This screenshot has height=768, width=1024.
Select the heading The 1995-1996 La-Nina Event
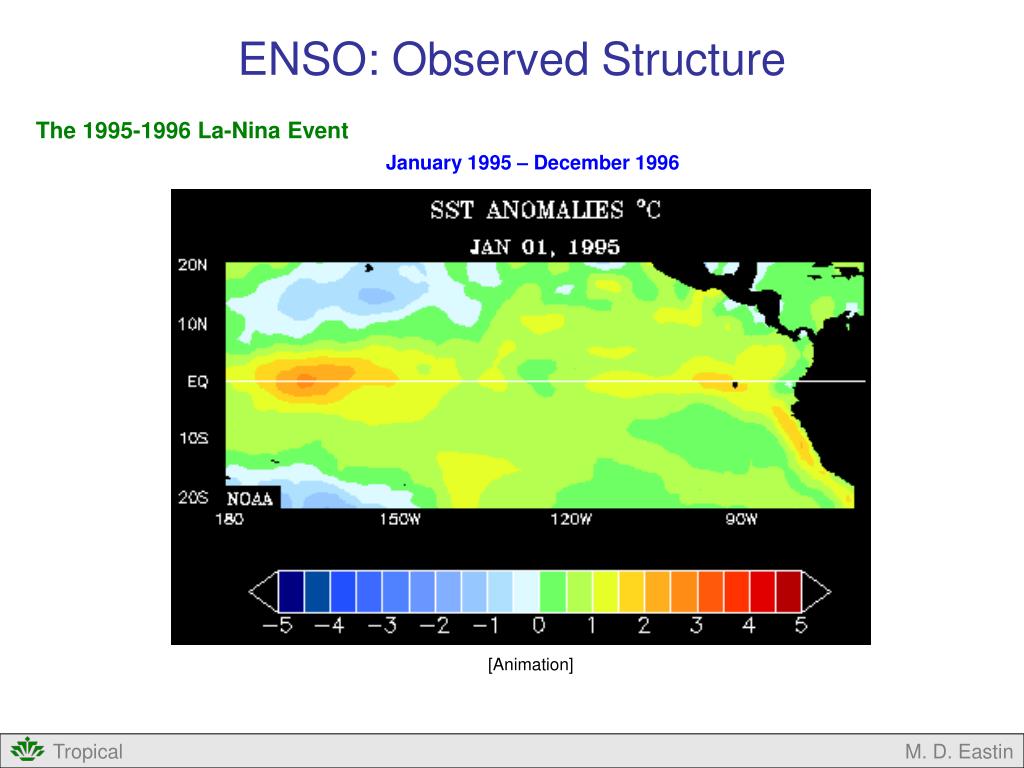point(192,131)
